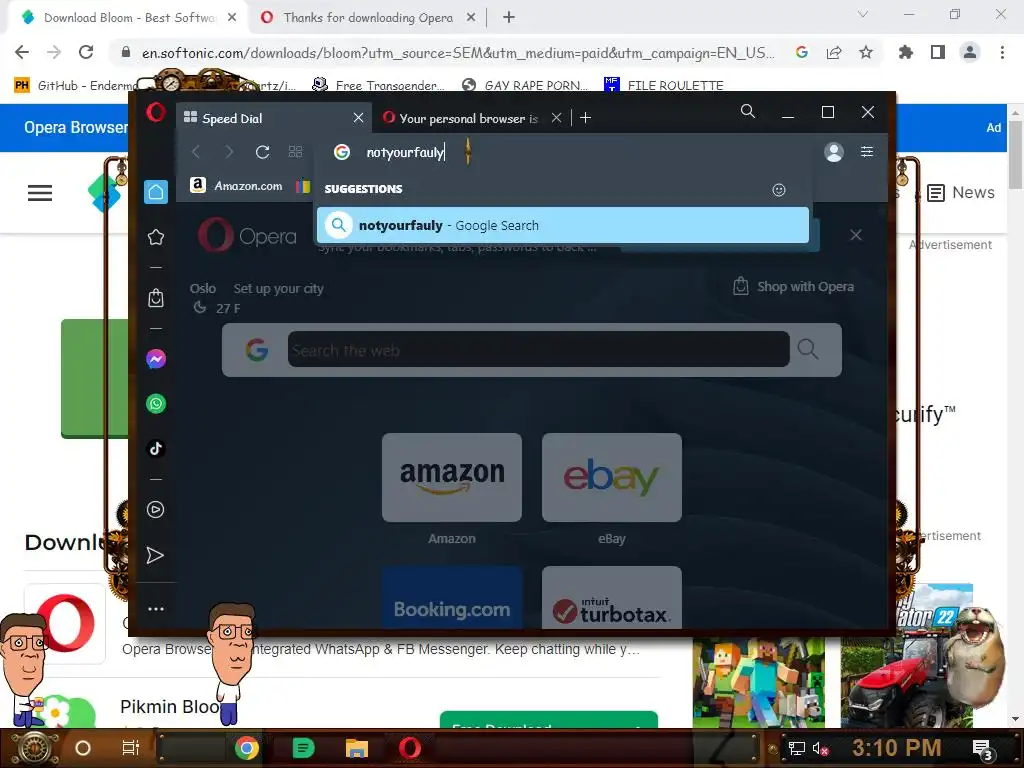Expand Chrome tab search chevron
The width and height of the screenshot is (1024, 768).
pos(863,14)
